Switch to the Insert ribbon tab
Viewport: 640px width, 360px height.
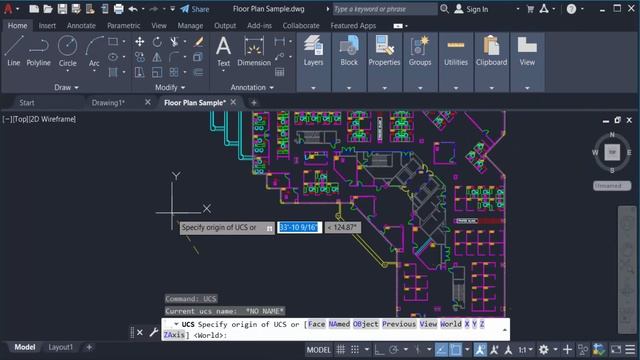pyautogui.click(x=47, y=26)
